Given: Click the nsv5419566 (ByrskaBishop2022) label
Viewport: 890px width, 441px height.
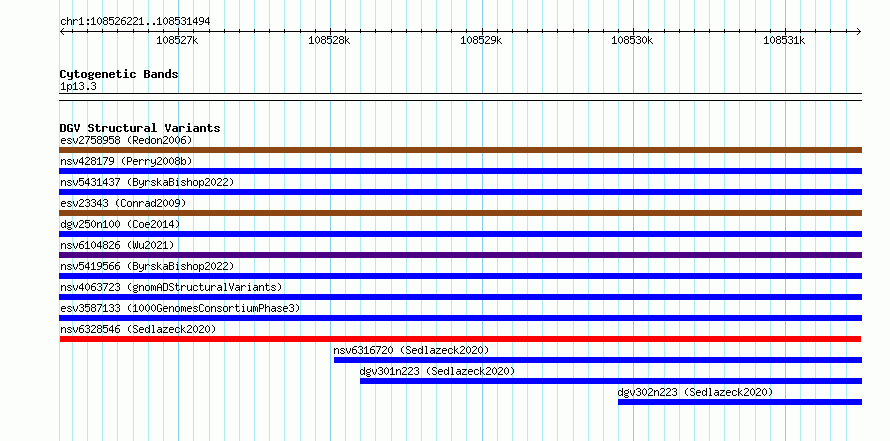Looking at the screenshot, I should 147,266.
